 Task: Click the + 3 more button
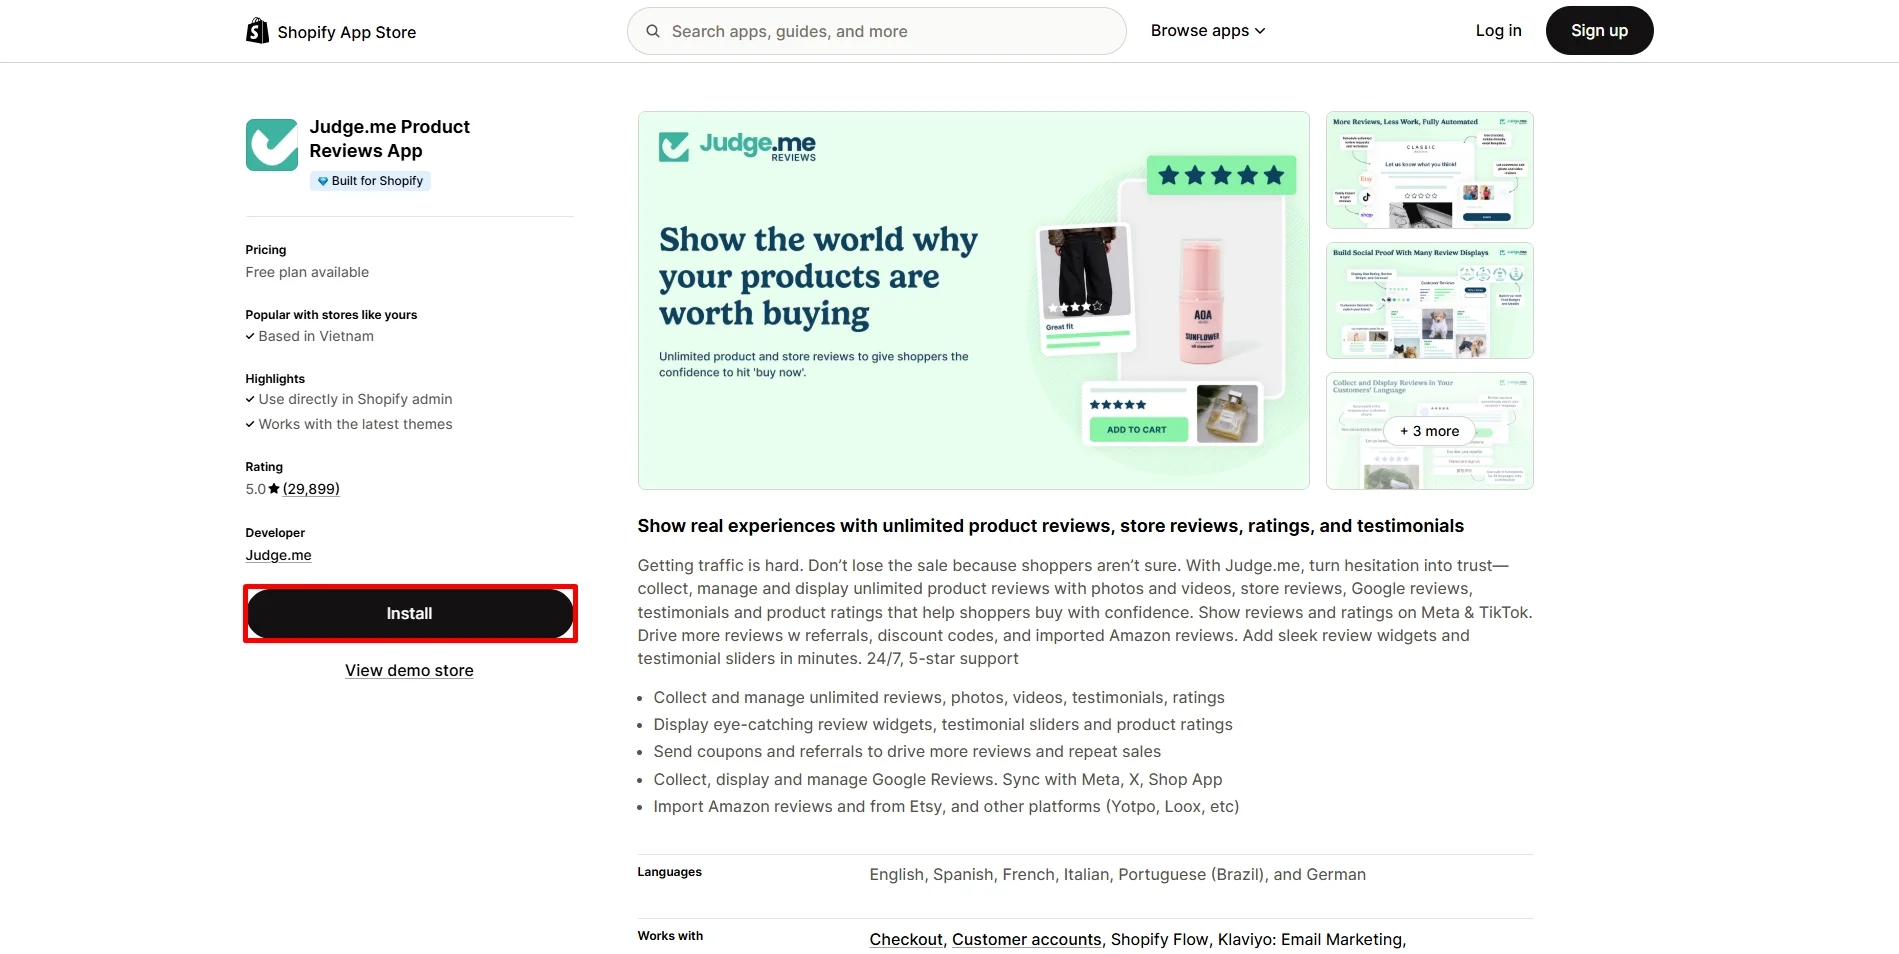click(x=1429, y=431)
